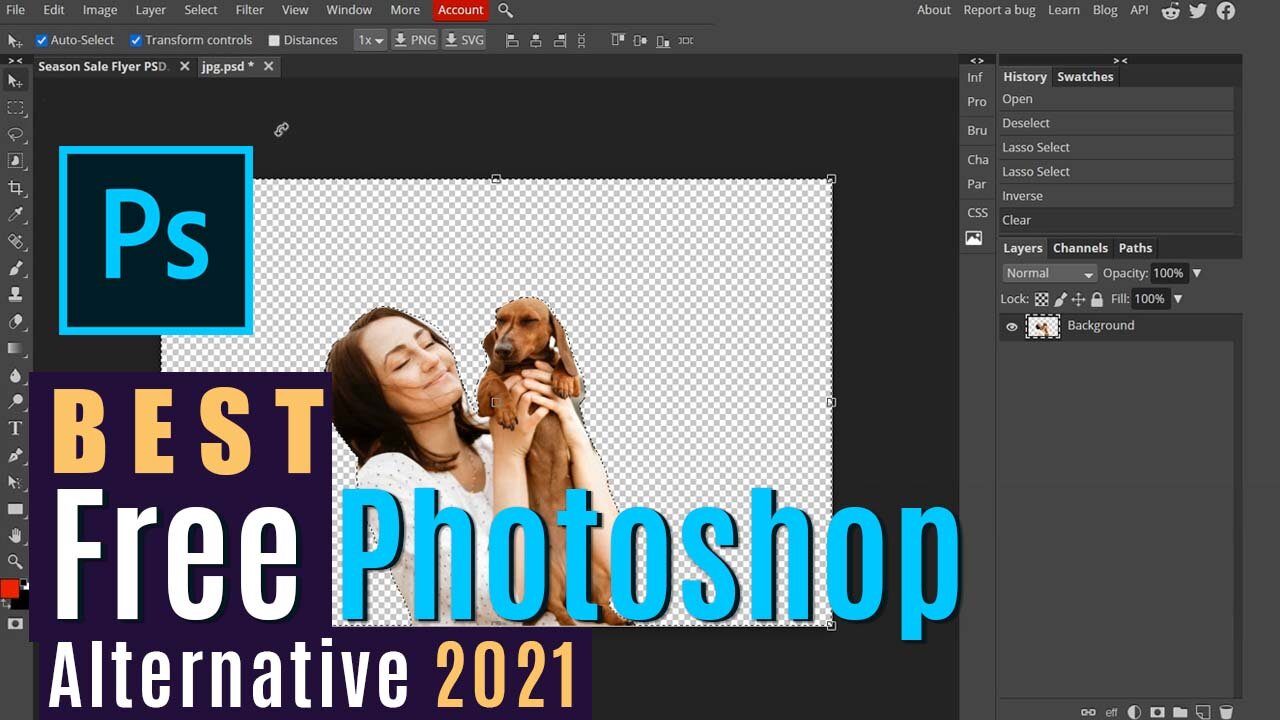Click the red Account button

click(461, 10)
